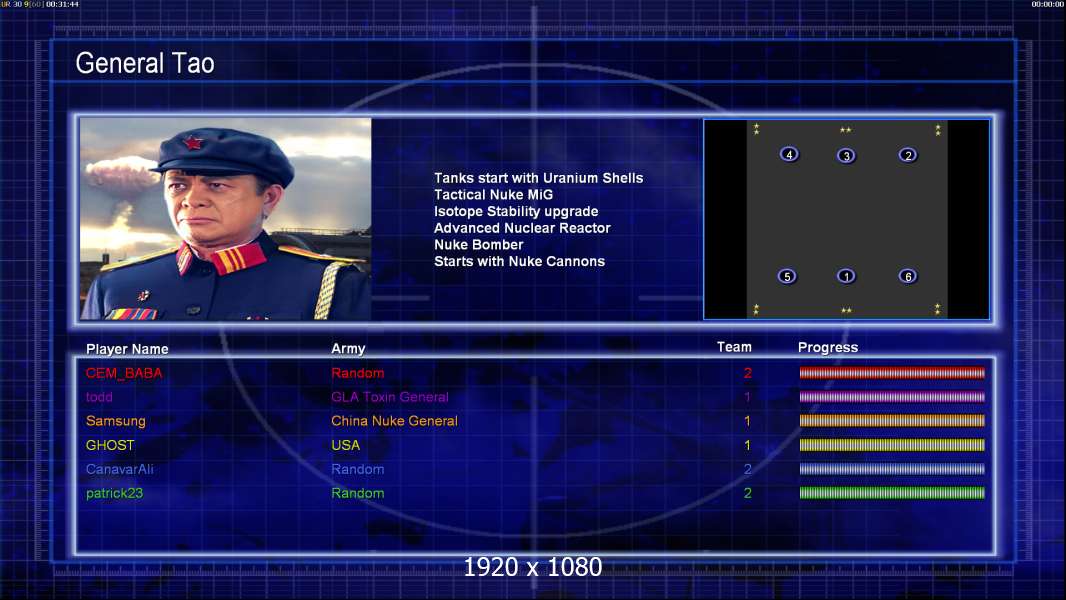Click the General Tao portrait image
This screenshot has width=1066, height=600.
pos(226,219)
